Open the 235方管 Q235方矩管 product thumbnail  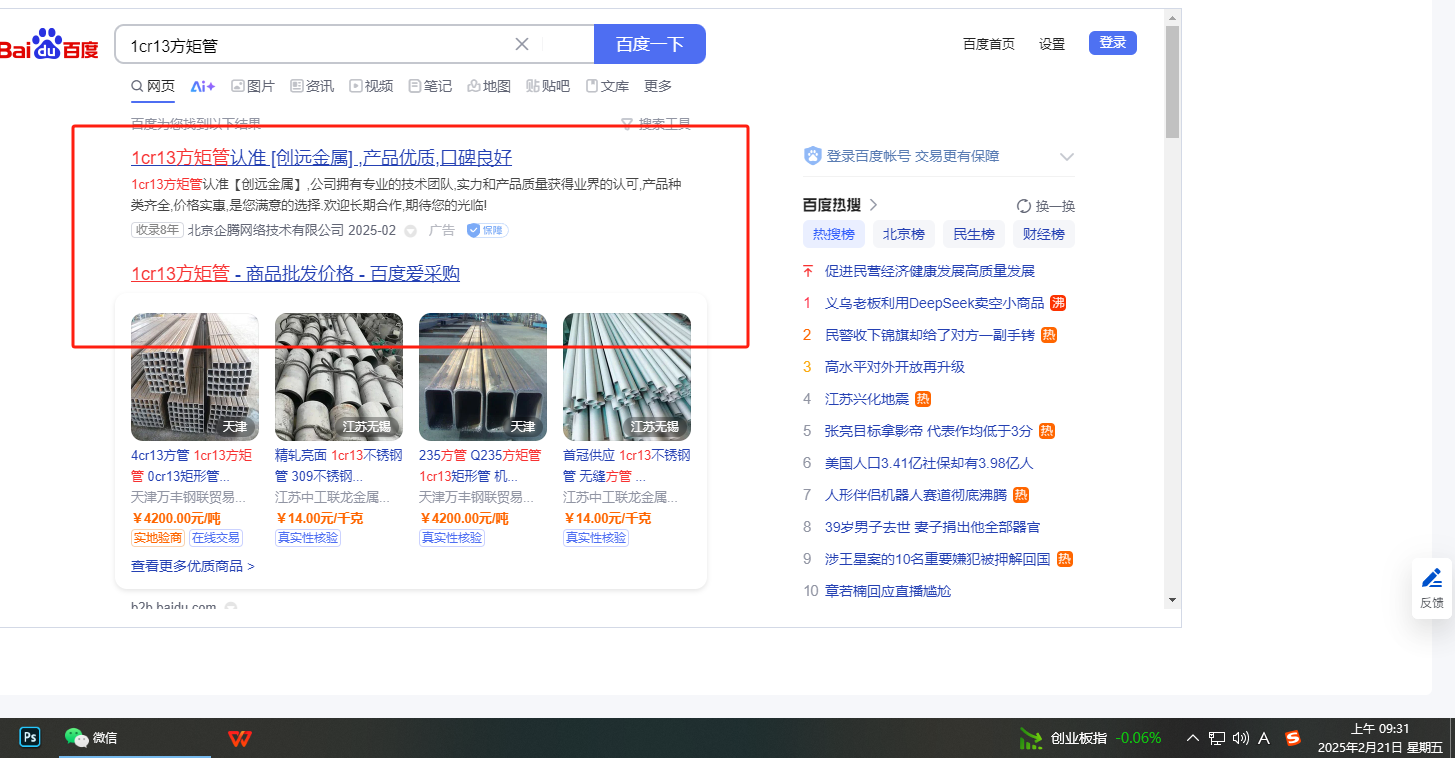[x=483, y=377]
